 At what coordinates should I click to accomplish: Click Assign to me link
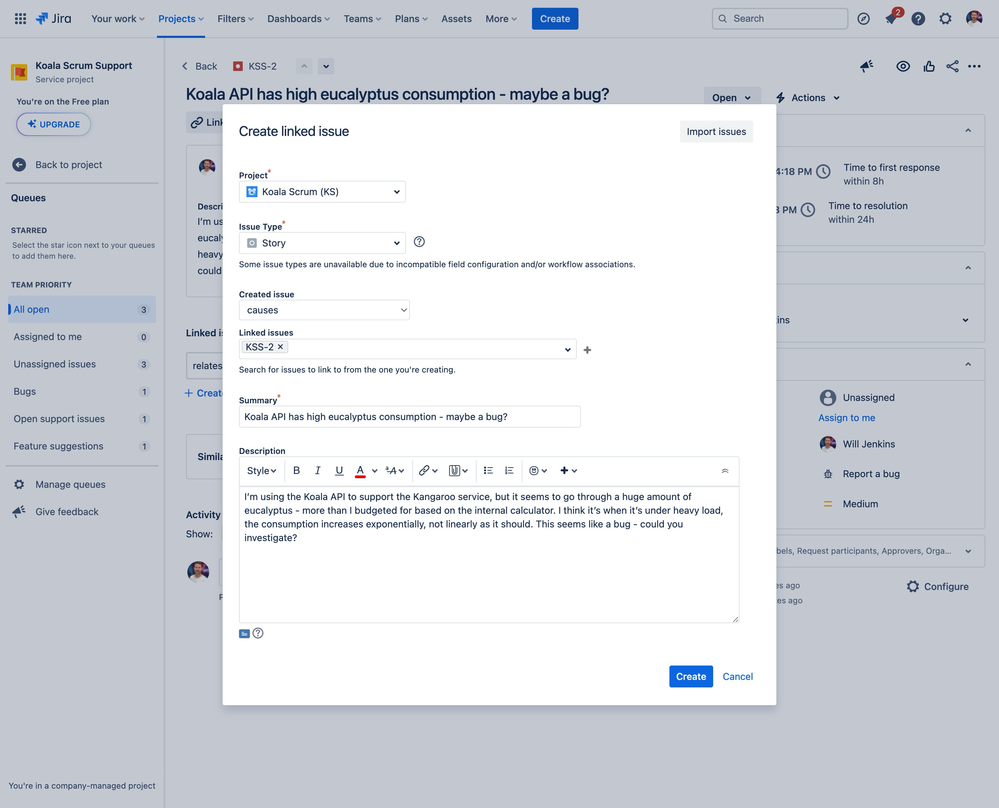pos(846,418)
